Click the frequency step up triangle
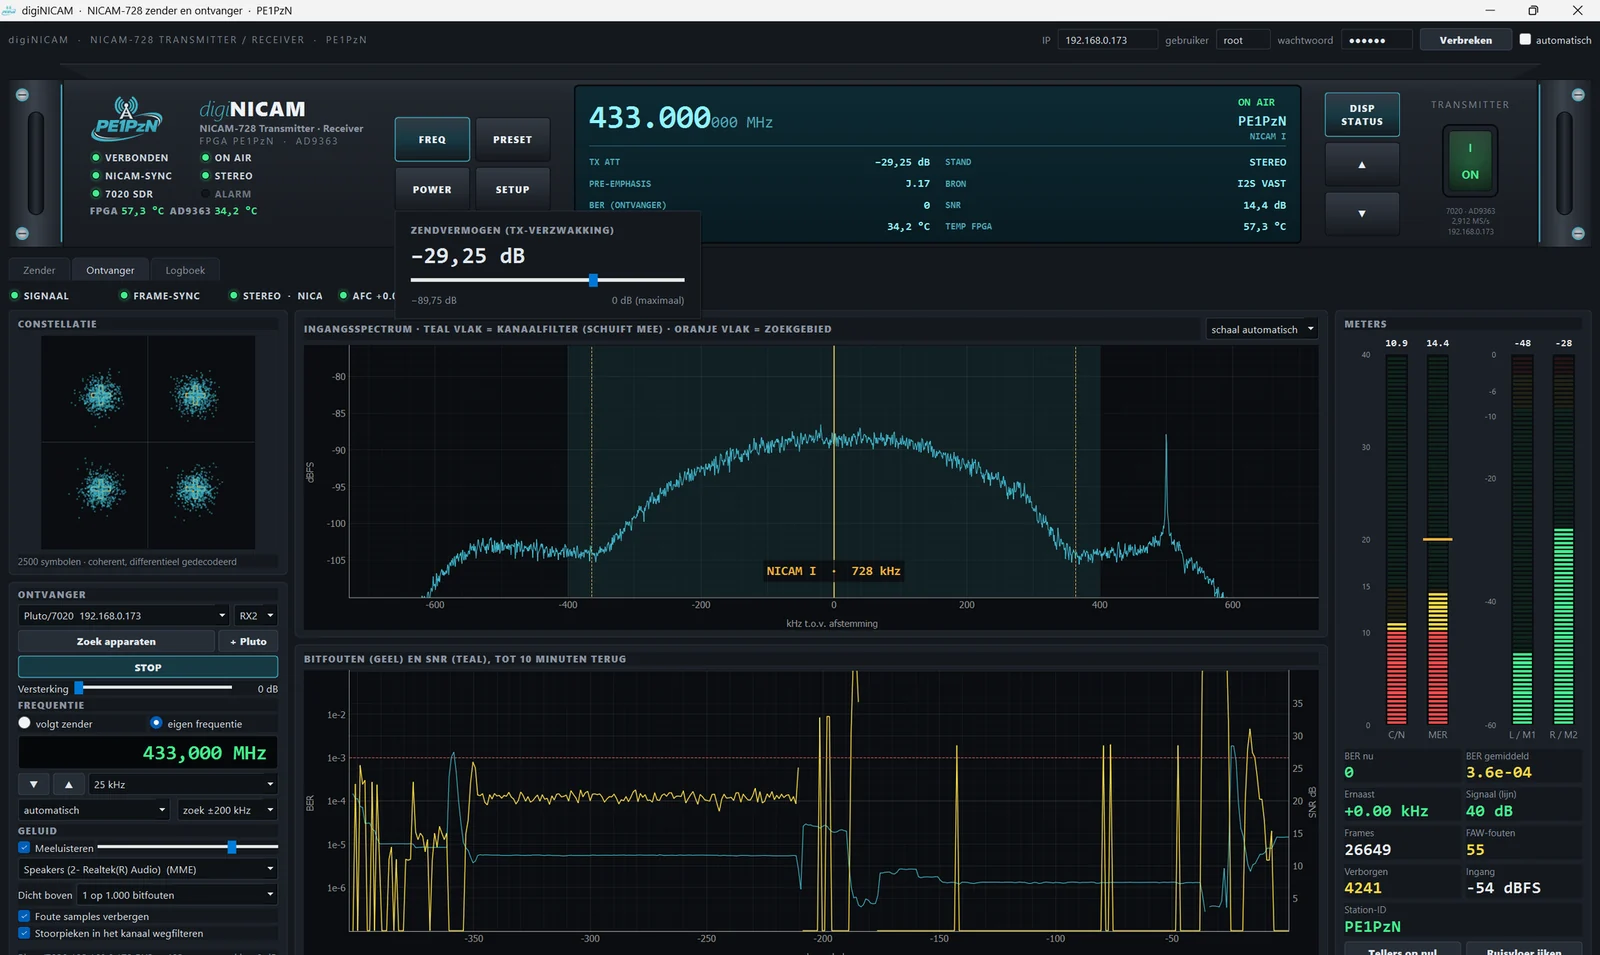The width and height of the screenshot is (1600, 955). pyautogui.click(x=68, y=784)
